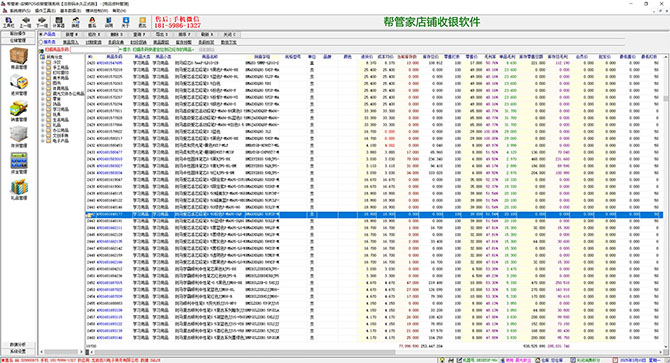Click the first toolbar icon 工具栏

pos(9,22)
